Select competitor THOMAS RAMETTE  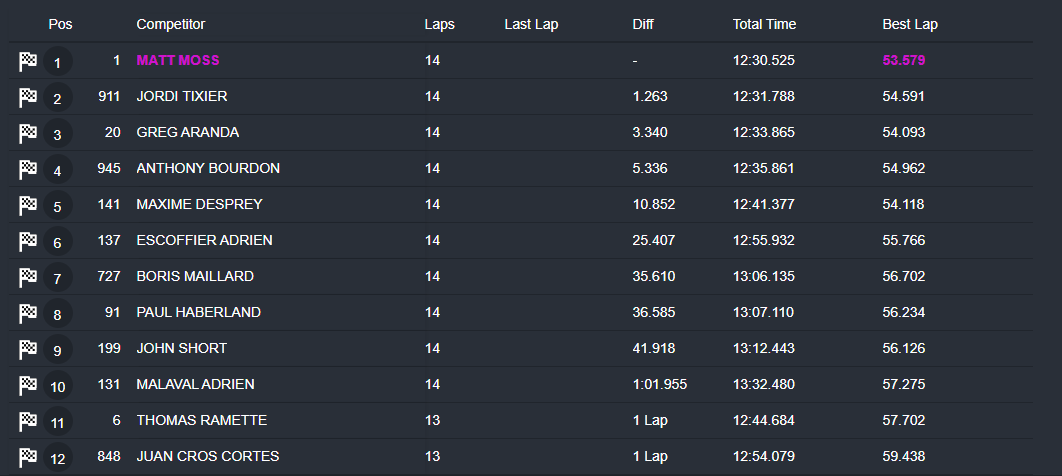[x=201, y=421]
